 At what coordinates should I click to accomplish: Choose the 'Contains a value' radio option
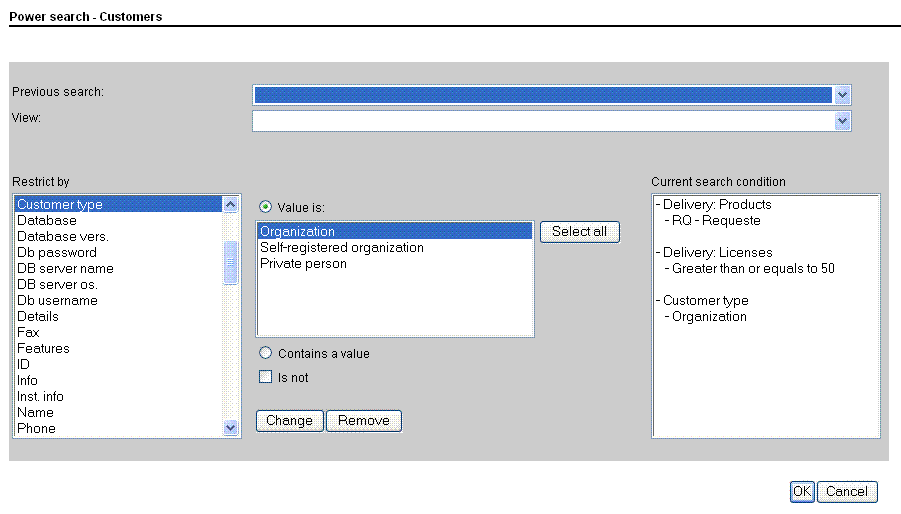click(266, 353)
